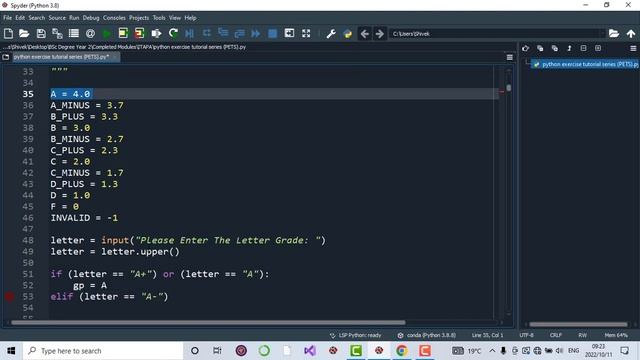Continue debug execution fast-forward icon

coord(256,33)
